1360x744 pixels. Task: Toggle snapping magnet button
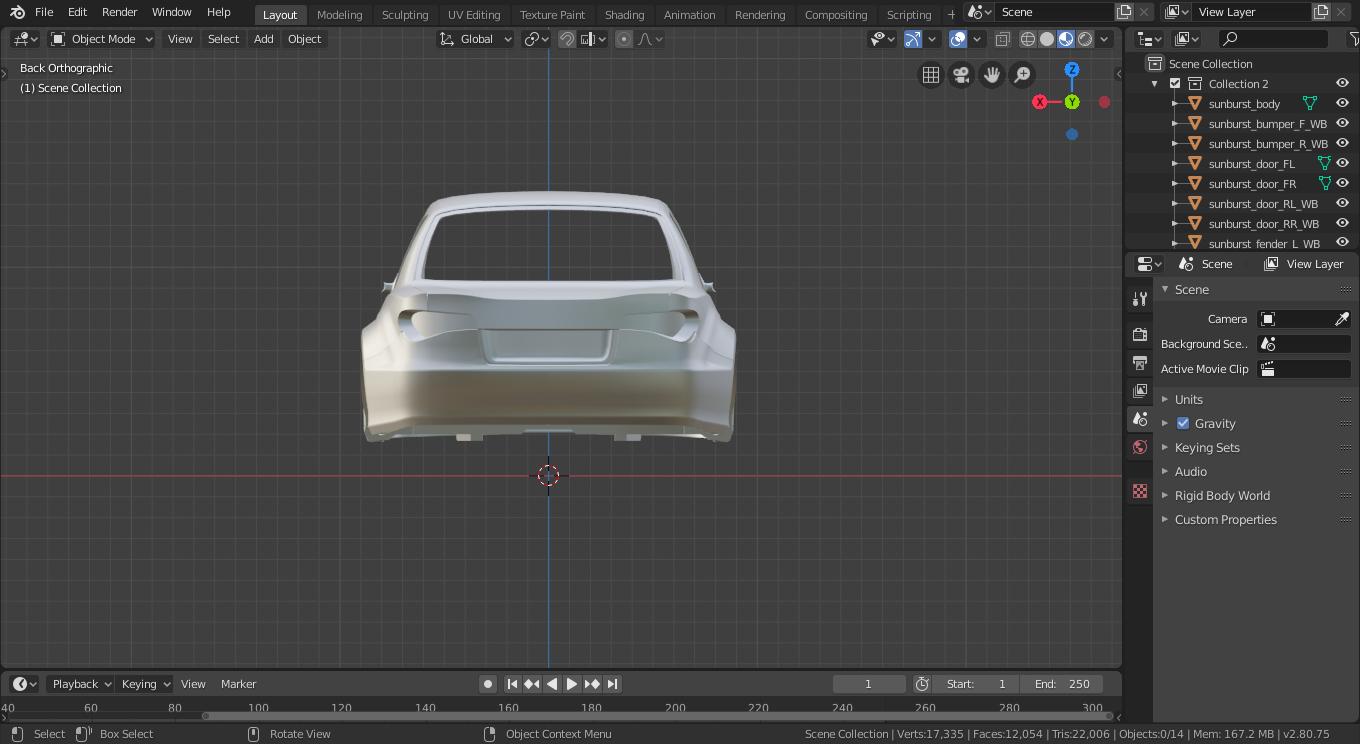567,39
